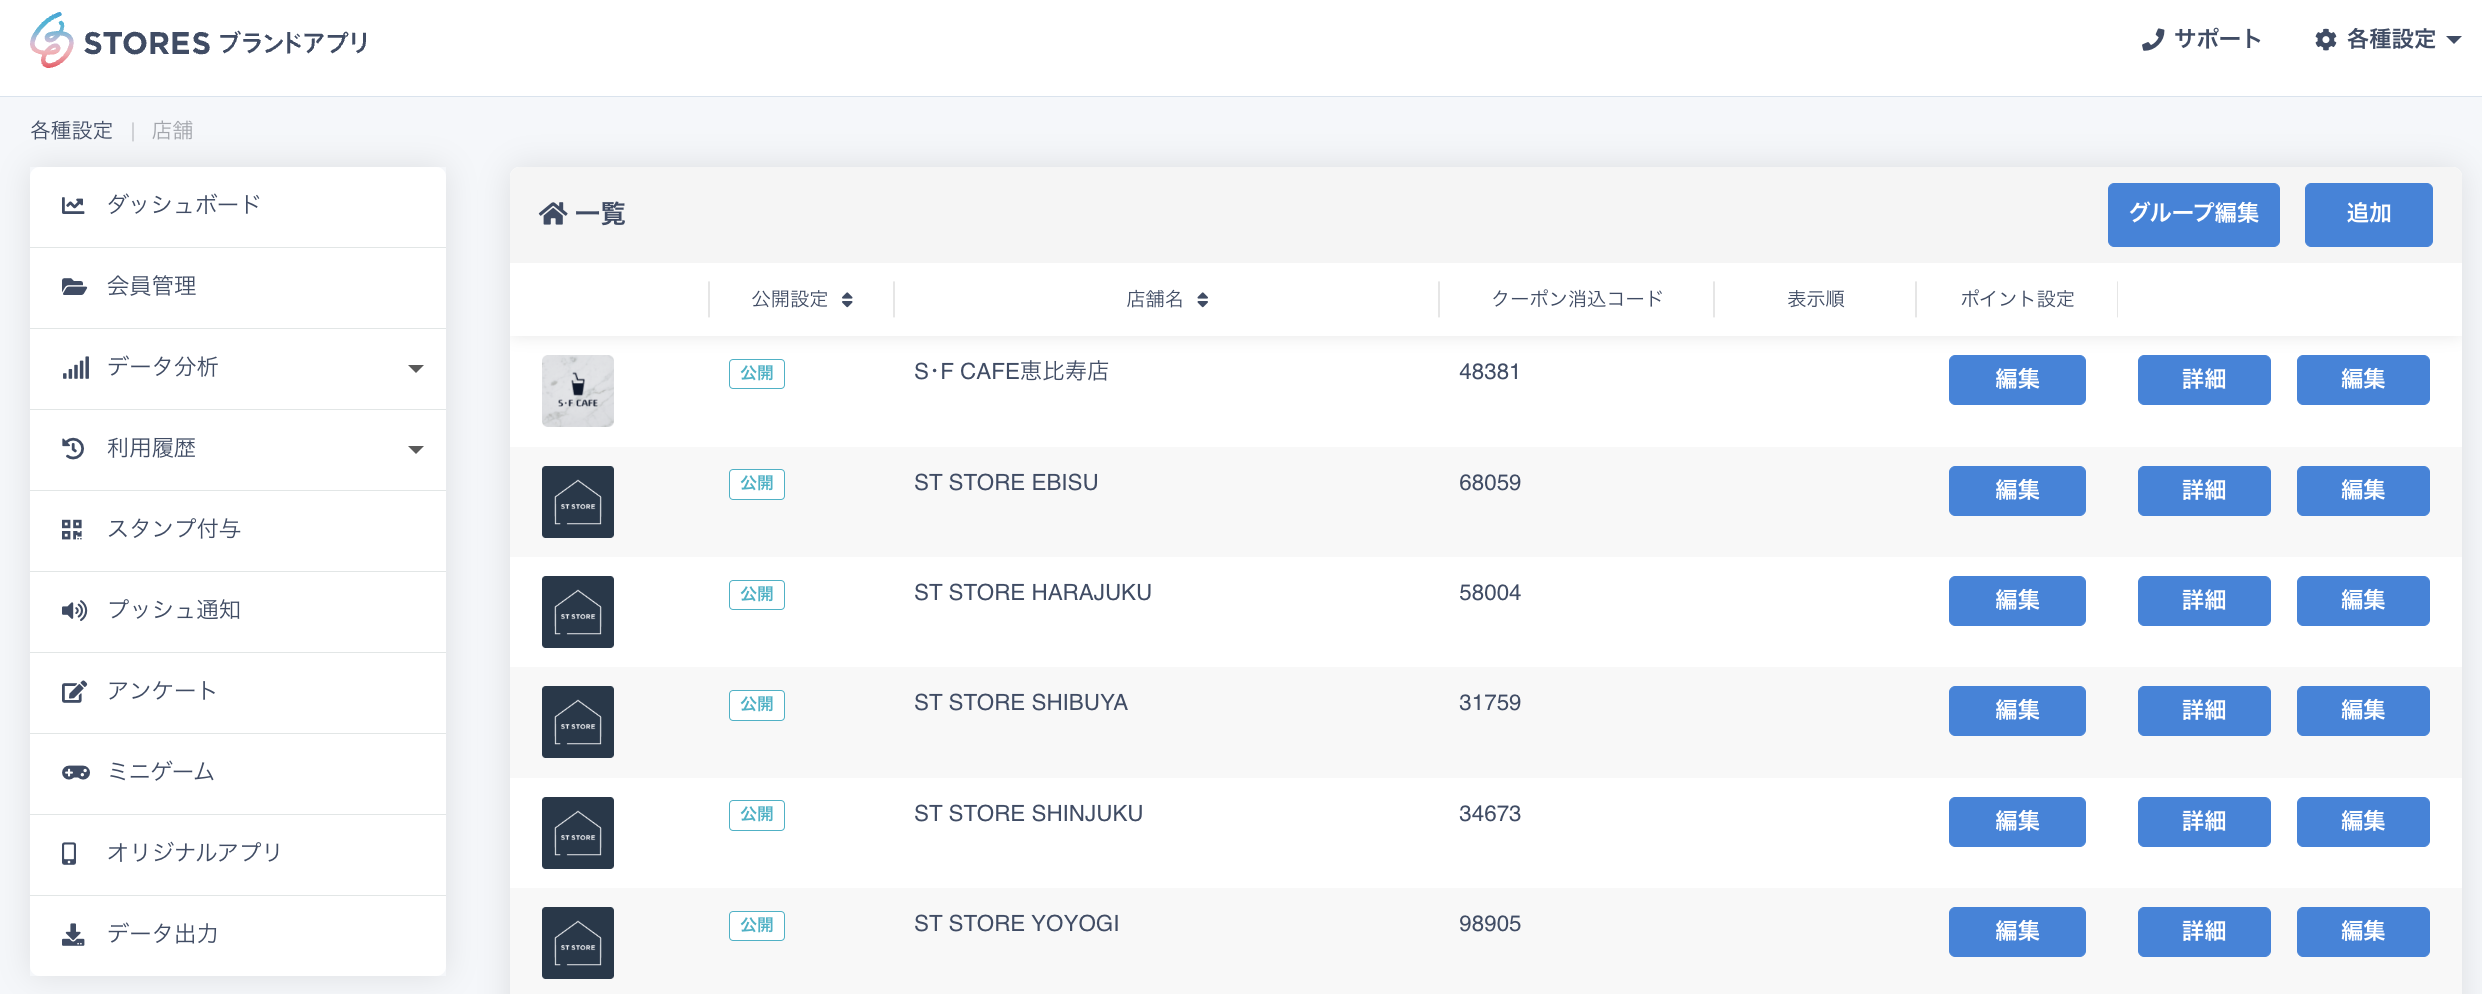Click the stamp QR code icon

coord(72,529)
